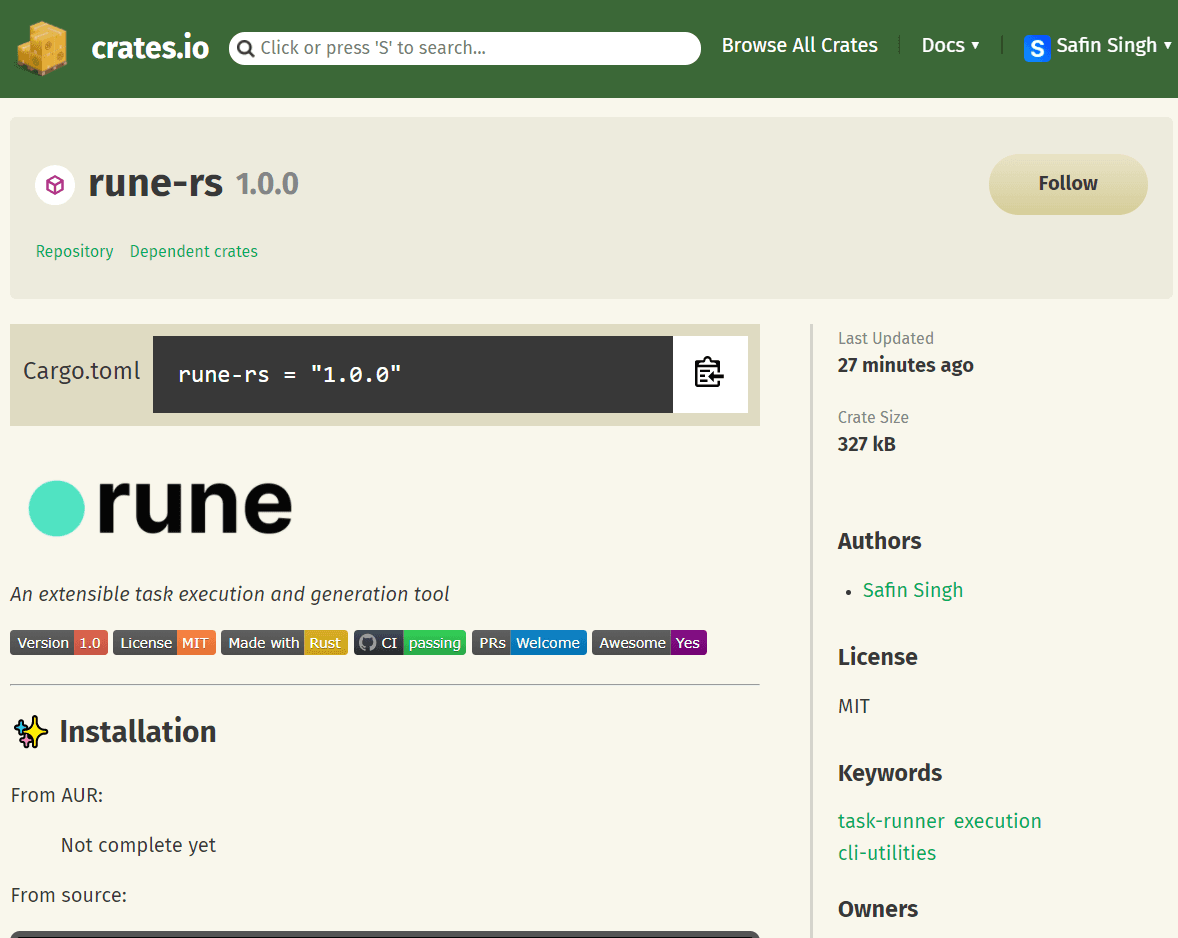Click the crate description tagline text

click(230, 594)
